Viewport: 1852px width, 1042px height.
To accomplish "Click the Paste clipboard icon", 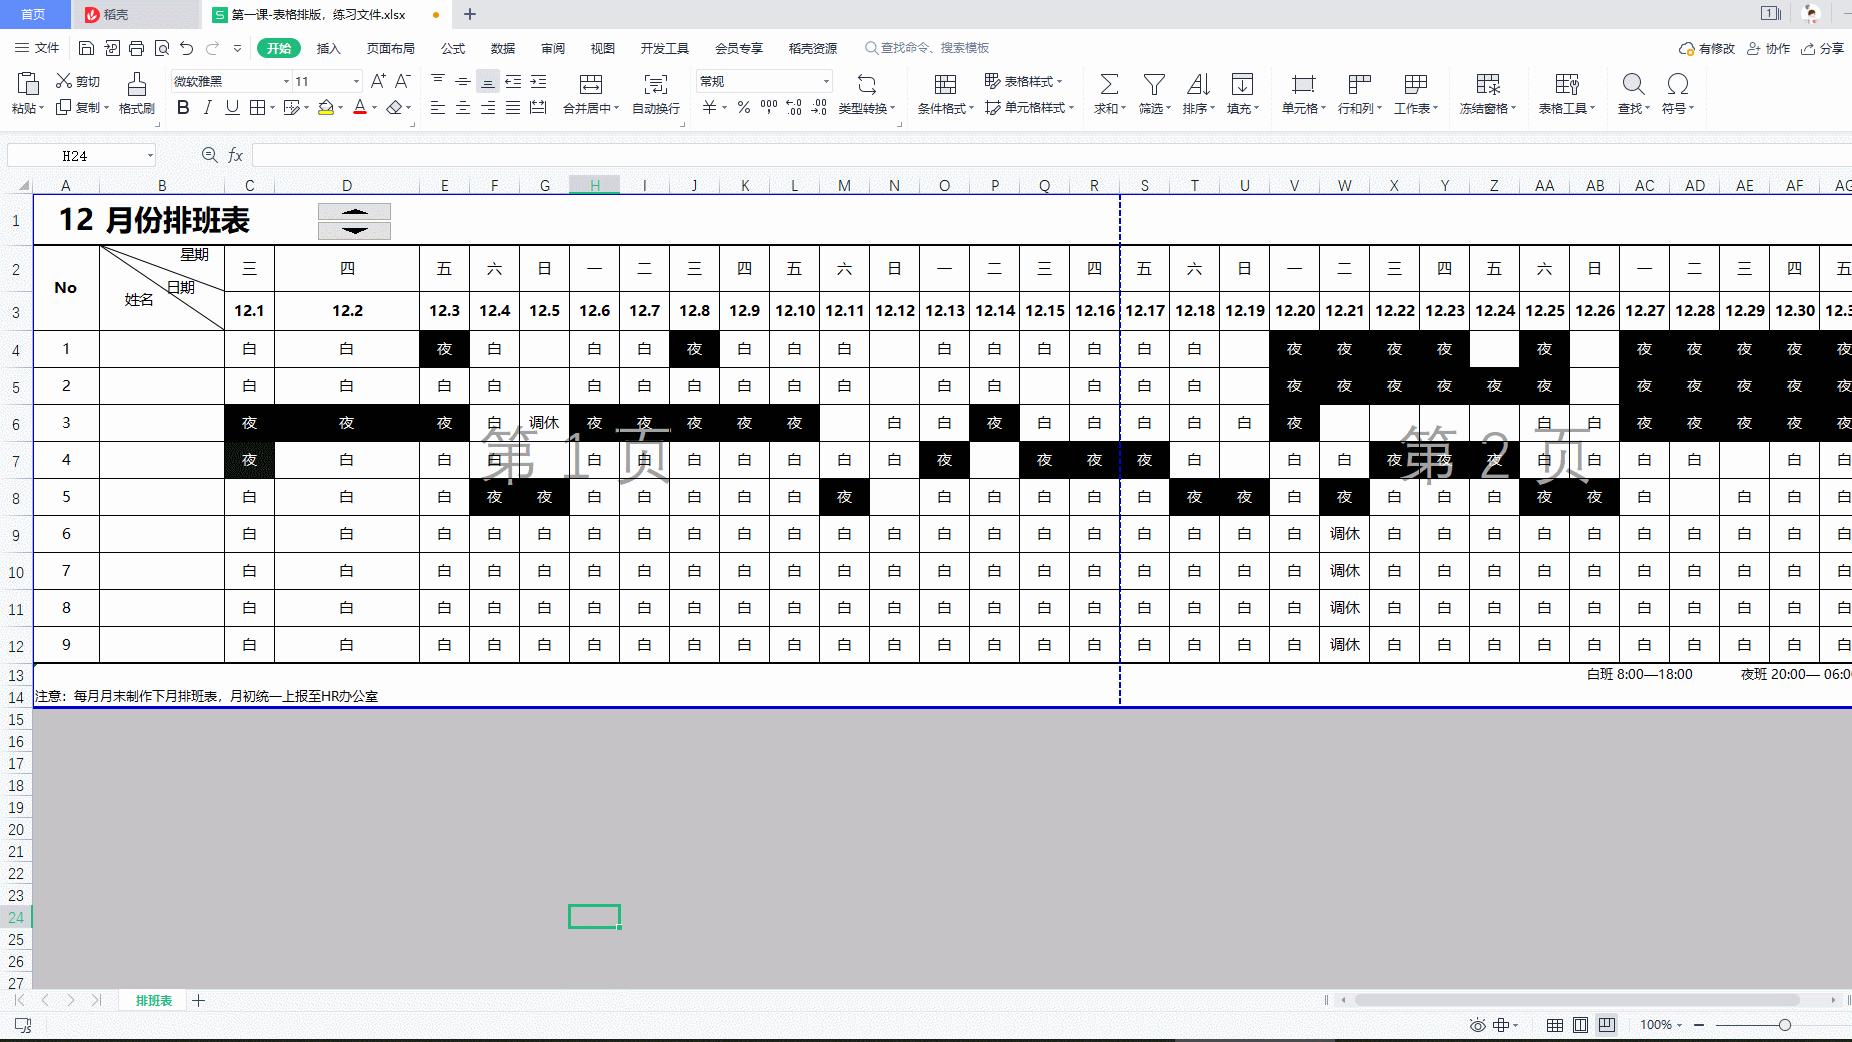I will click(28, 83).
